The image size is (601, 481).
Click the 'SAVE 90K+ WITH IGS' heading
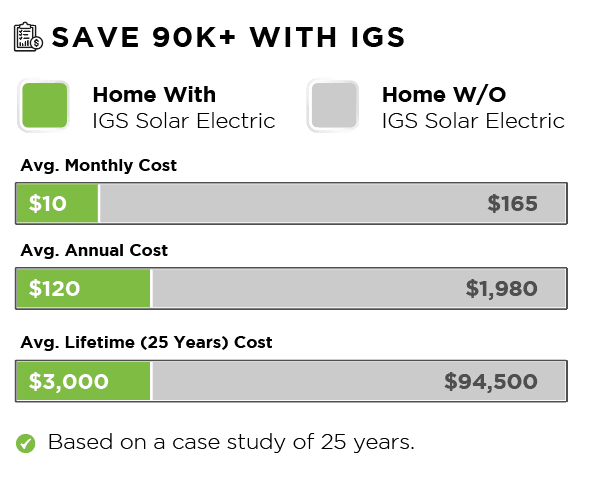click(228, 38)
